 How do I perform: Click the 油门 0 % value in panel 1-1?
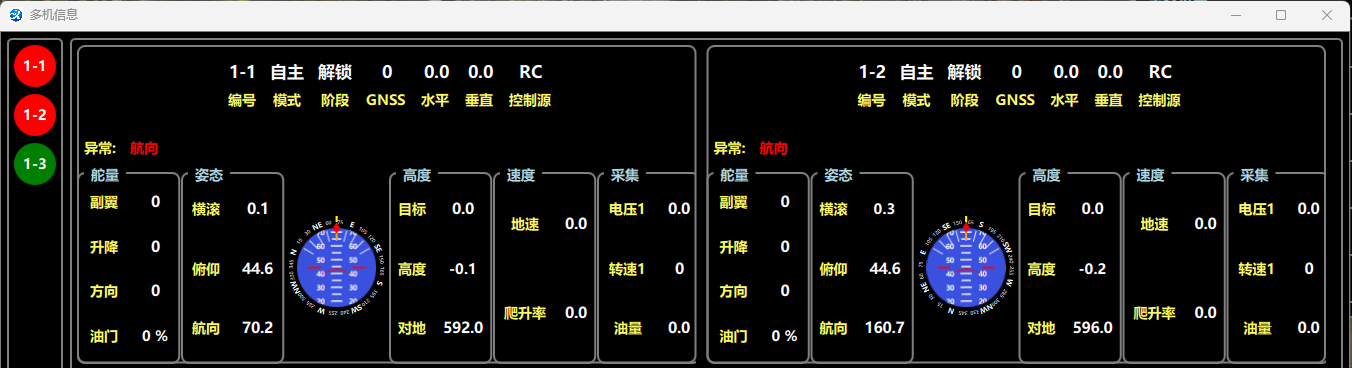pos(155,336)
